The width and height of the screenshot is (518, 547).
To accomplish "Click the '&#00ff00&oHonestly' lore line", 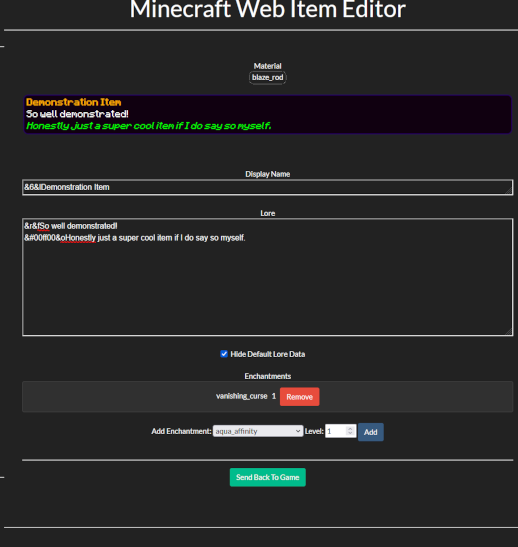I will click(135, 238).
